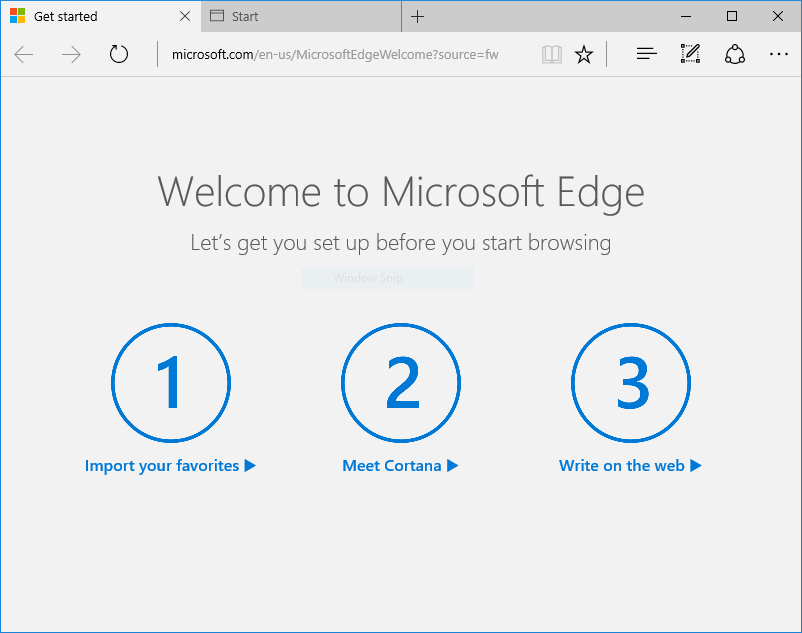
Task: Add page to favorites star
Action: coord(584,54)
